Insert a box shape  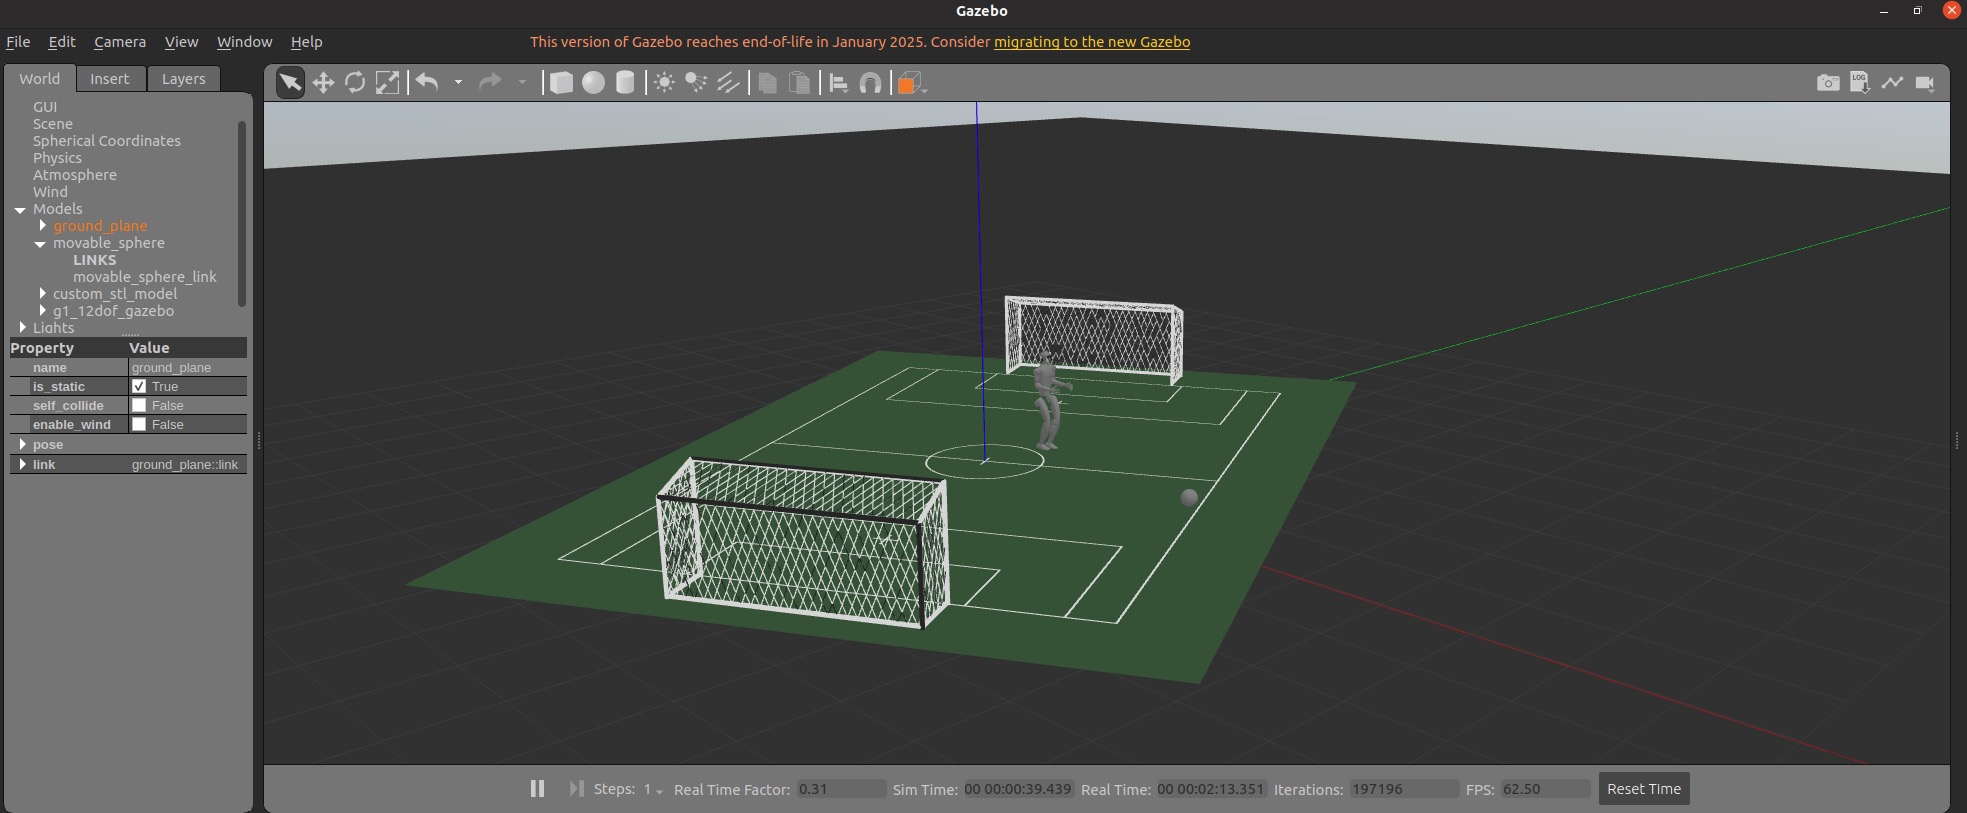562,83
